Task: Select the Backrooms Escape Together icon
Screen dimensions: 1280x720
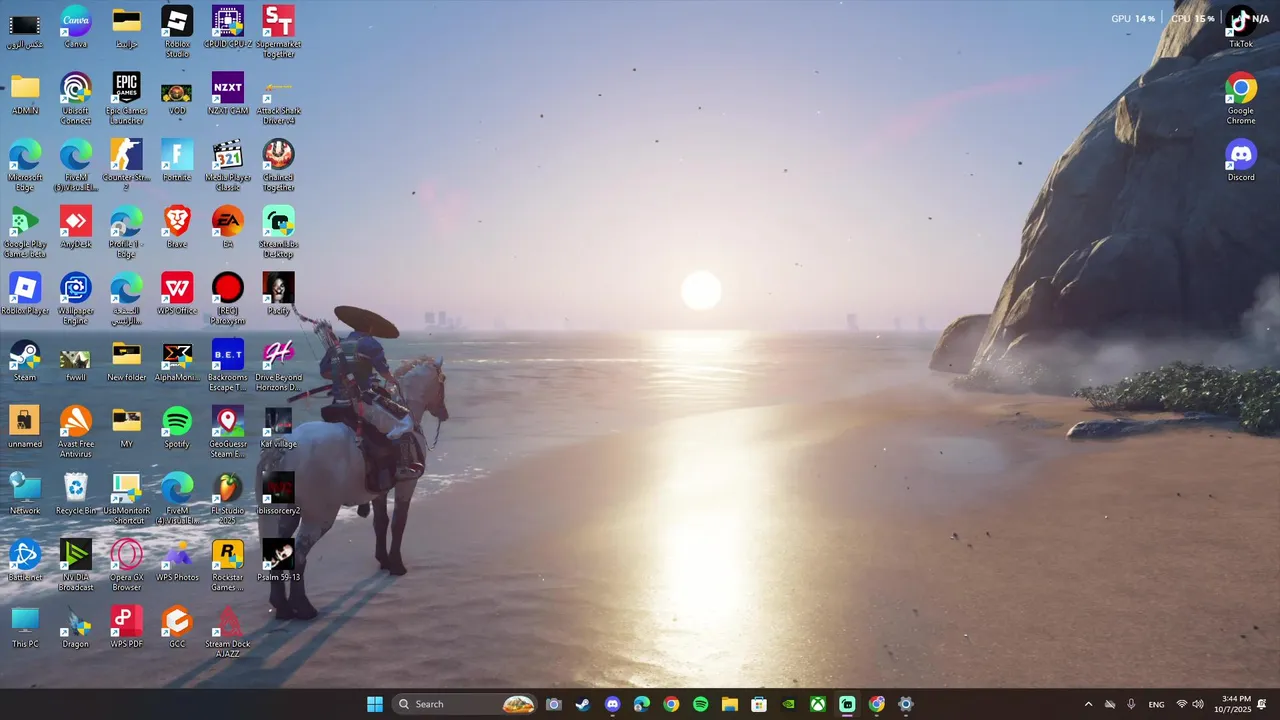Action: coord(228,365)
